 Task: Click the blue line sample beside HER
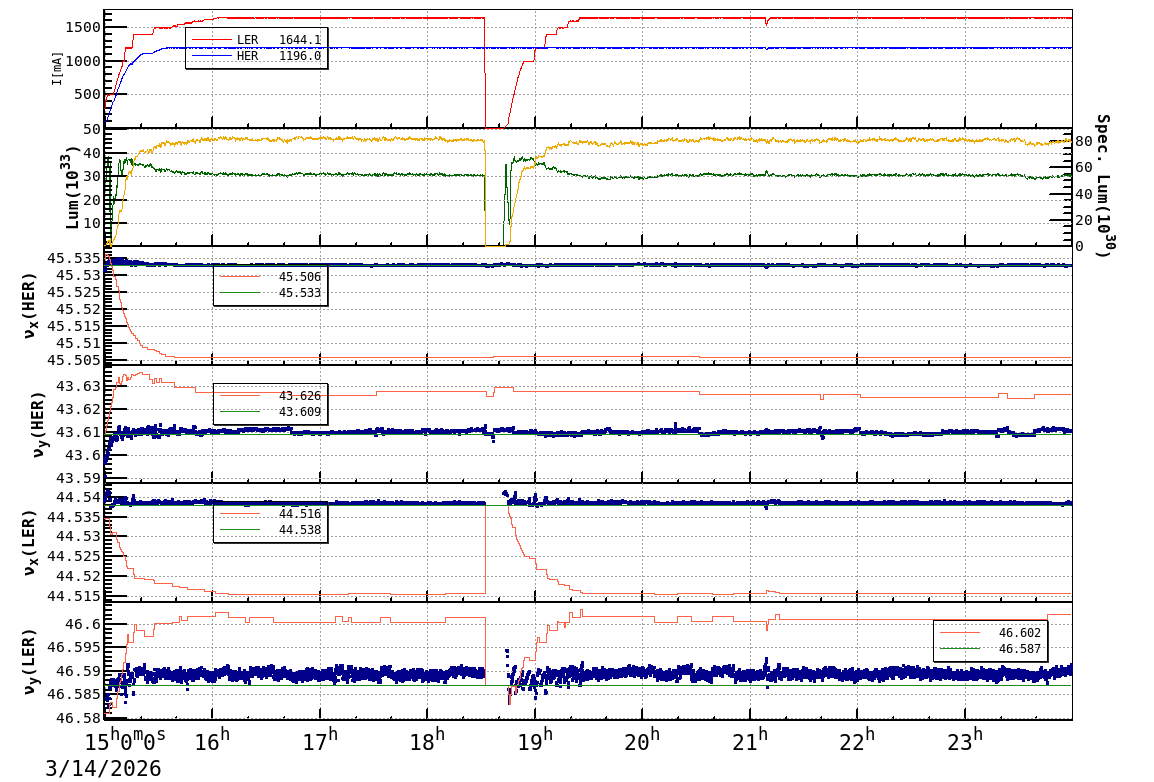point(211,56)
